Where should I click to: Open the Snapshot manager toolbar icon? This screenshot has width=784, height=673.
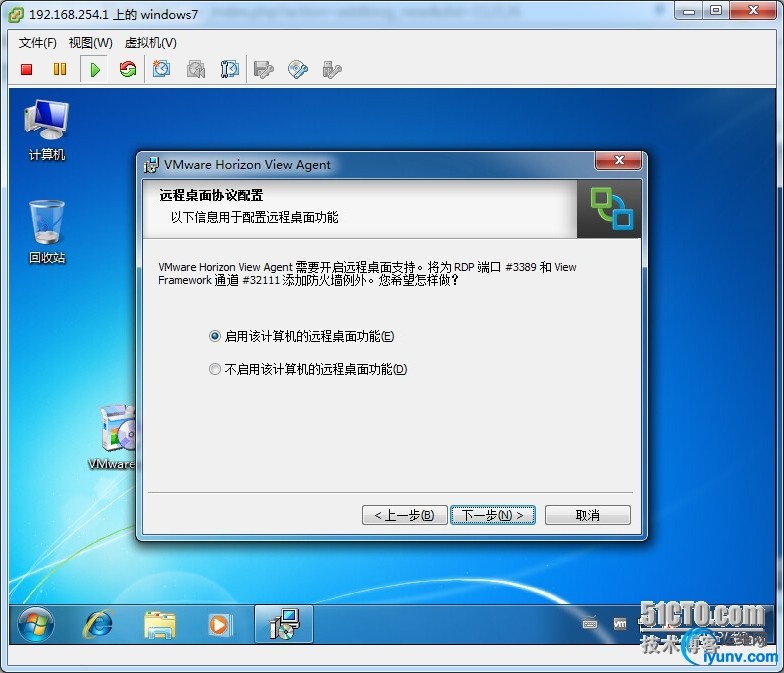click(x=230, y=69)
